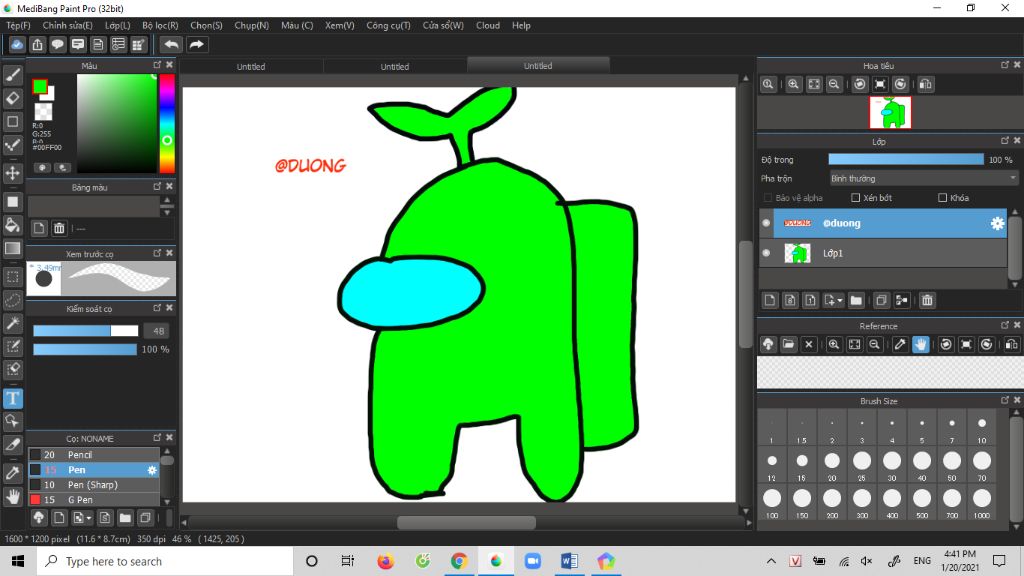Screen dimensions: 1024x576
Task: Select the G Pen brush
Action: pos(94,500)
